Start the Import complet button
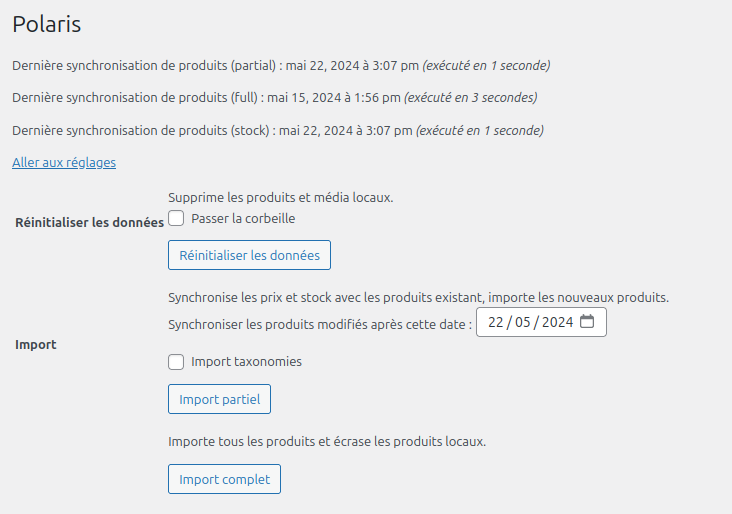Screen dimensions: 732x514 coord(224,479)
